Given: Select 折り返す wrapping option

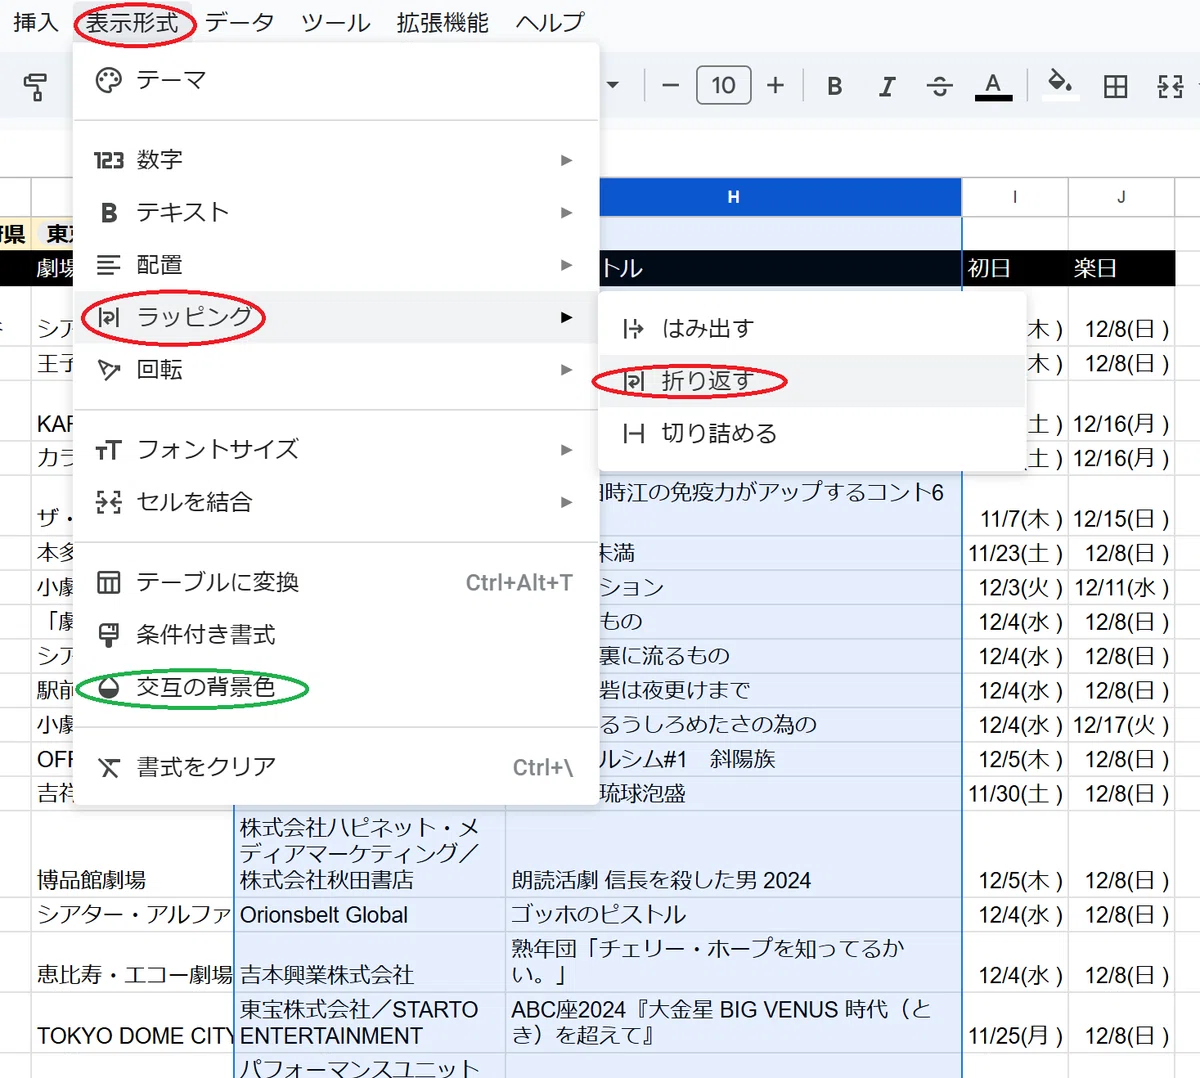Looking at the screenshot, I should pos(812,381).
